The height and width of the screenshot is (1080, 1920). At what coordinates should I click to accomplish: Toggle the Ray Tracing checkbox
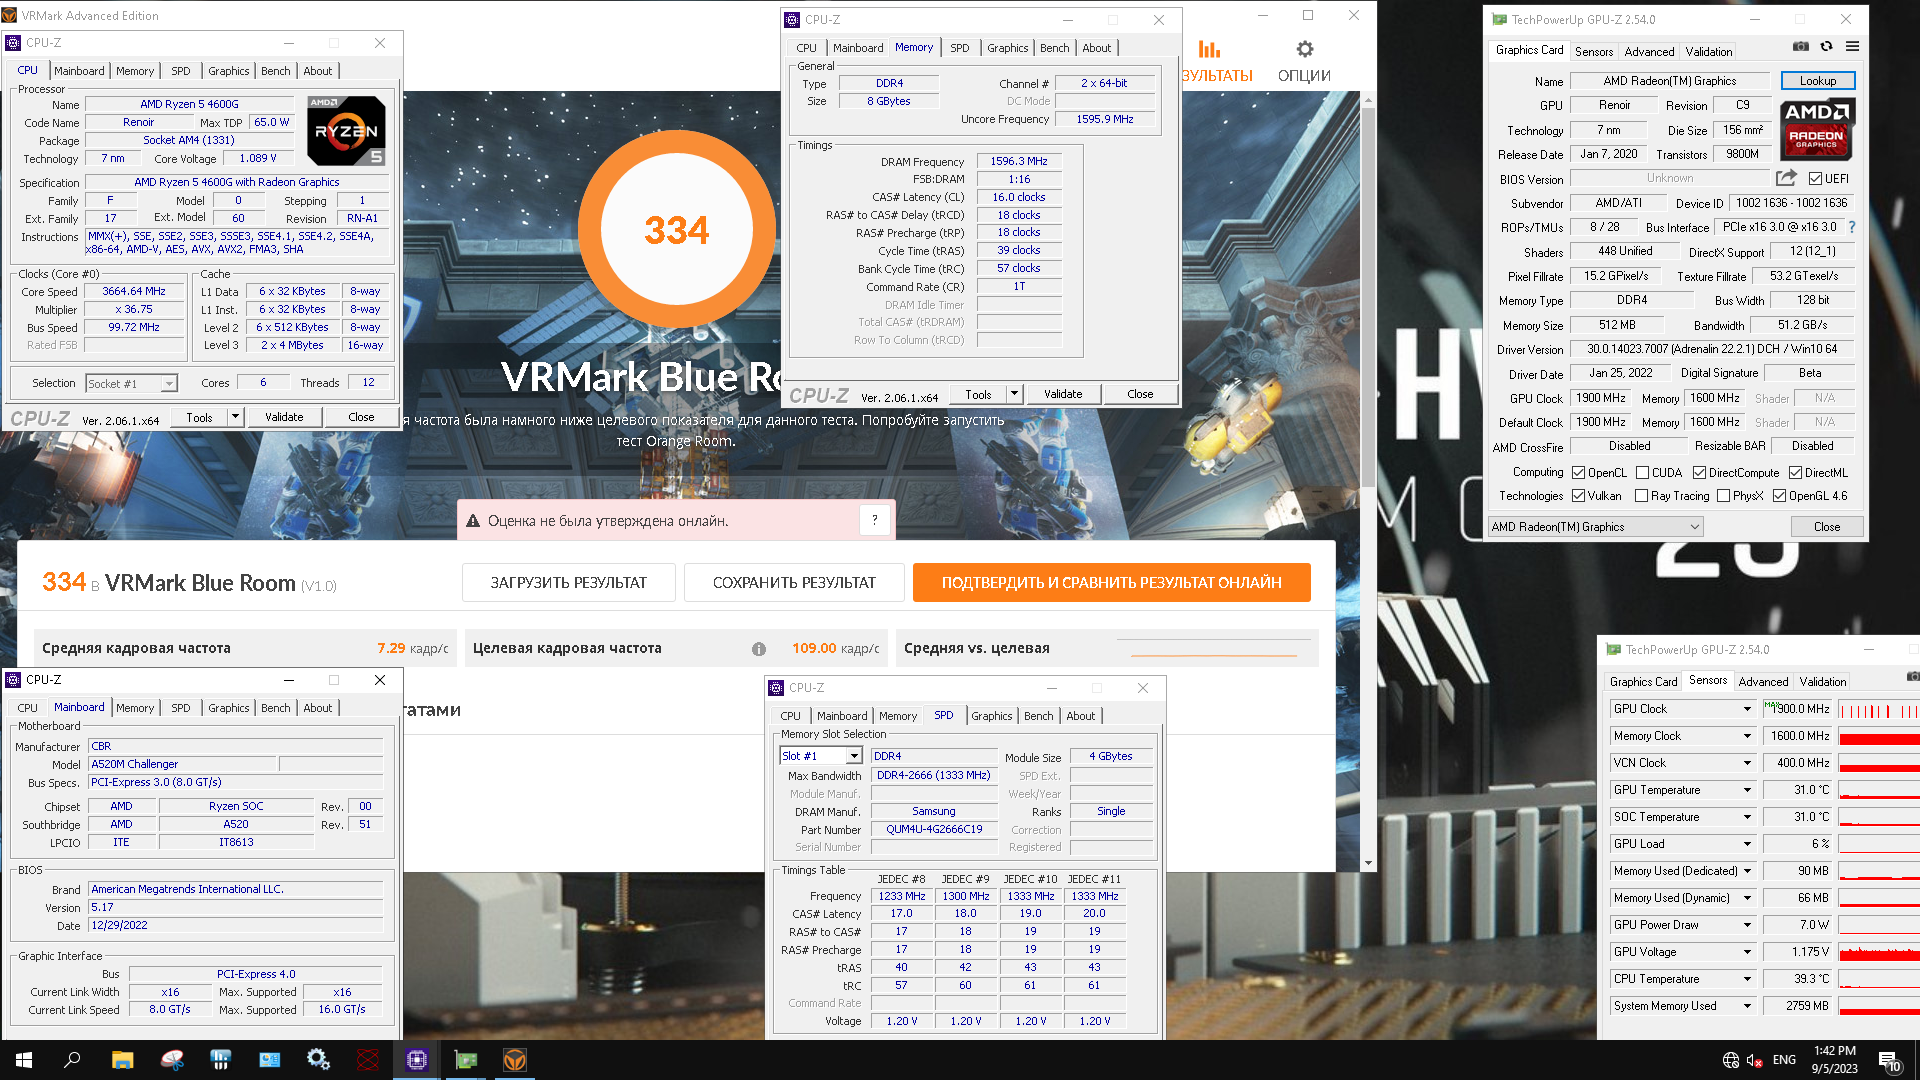pos(1641,496)
